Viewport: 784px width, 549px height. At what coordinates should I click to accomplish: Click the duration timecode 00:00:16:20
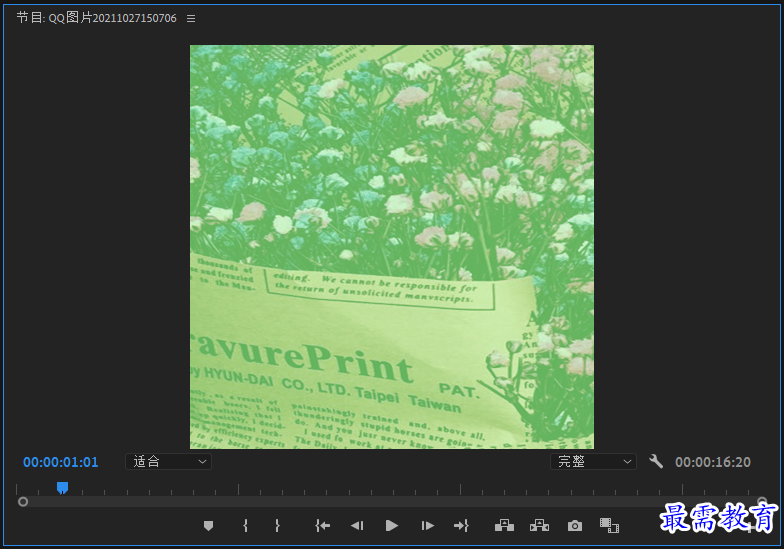point(713,462)
